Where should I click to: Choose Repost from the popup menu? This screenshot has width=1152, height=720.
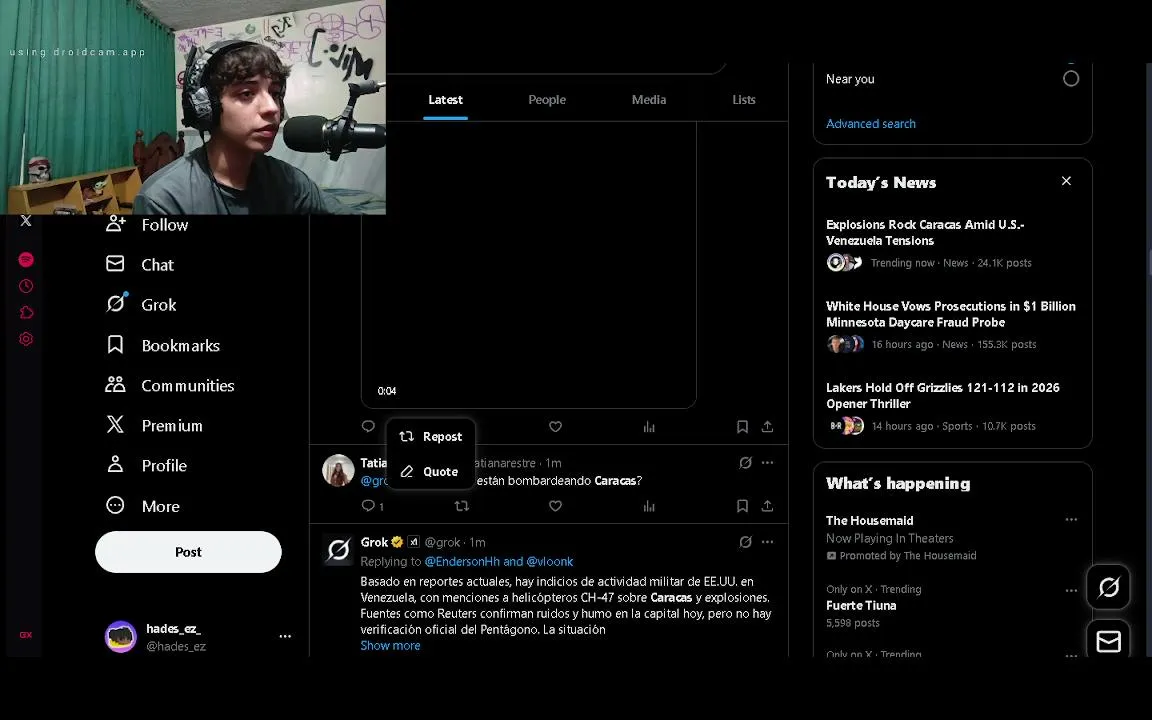pos(431,437)
